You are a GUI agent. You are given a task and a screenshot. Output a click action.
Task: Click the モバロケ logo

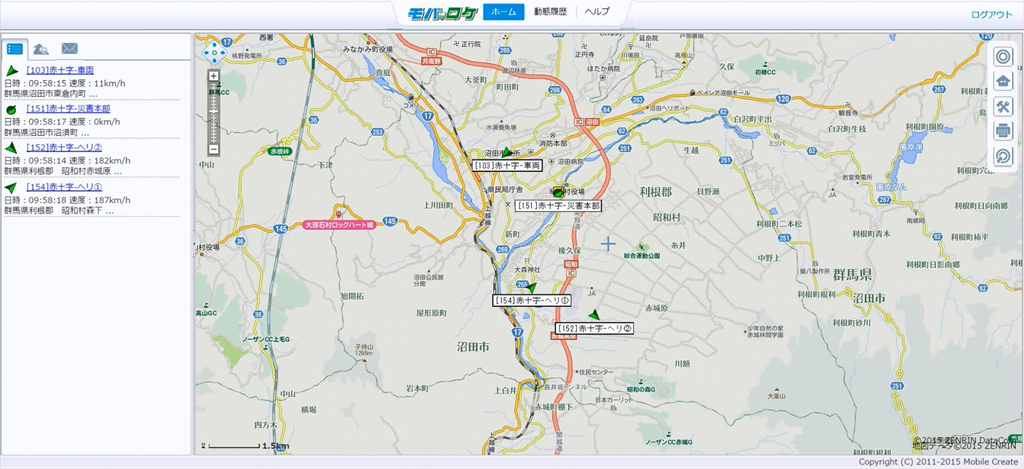(443, 12)
